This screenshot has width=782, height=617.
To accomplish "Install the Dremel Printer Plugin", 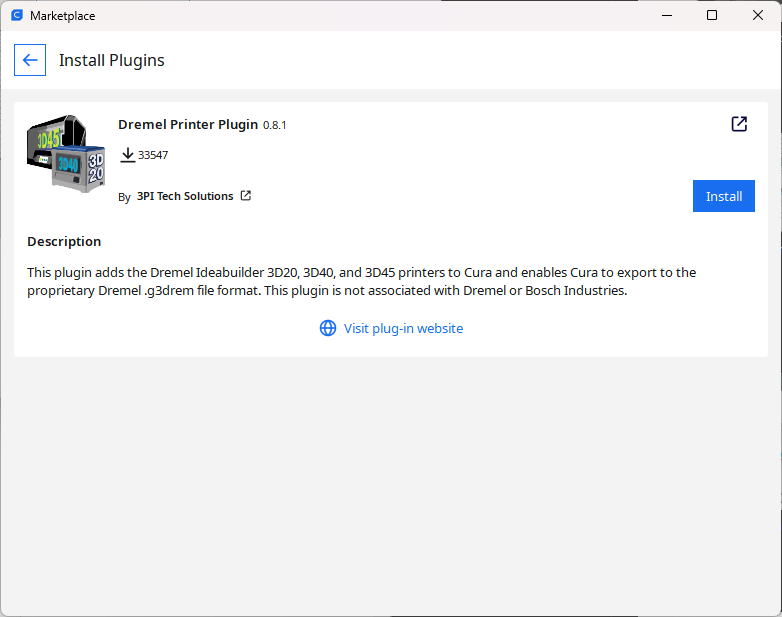I will (x=724, y=196).
